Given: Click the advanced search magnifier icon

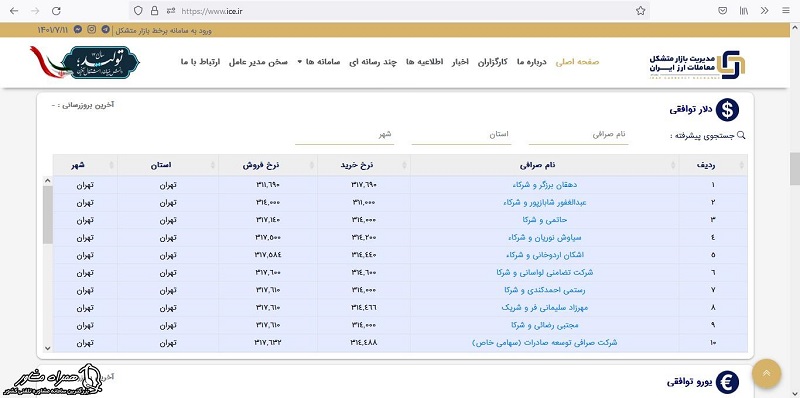Looking at the screenshot, I should tap(741, 136).
